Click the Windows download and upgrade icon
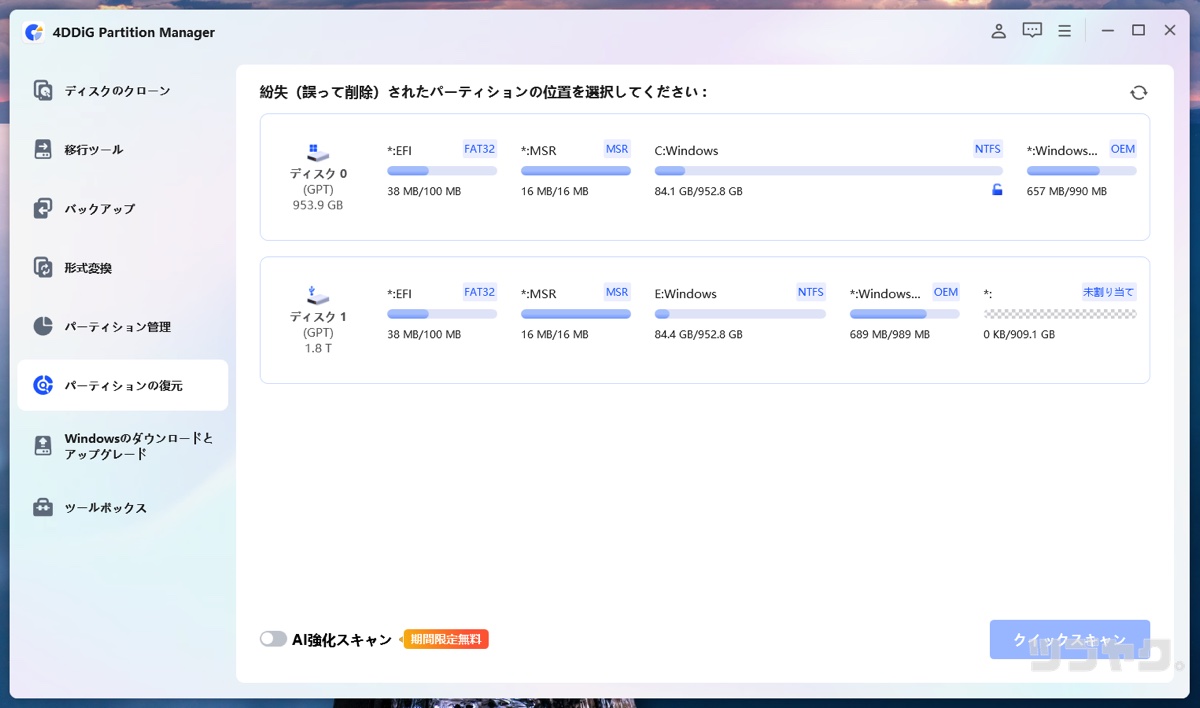 click(x=43, y=446)
